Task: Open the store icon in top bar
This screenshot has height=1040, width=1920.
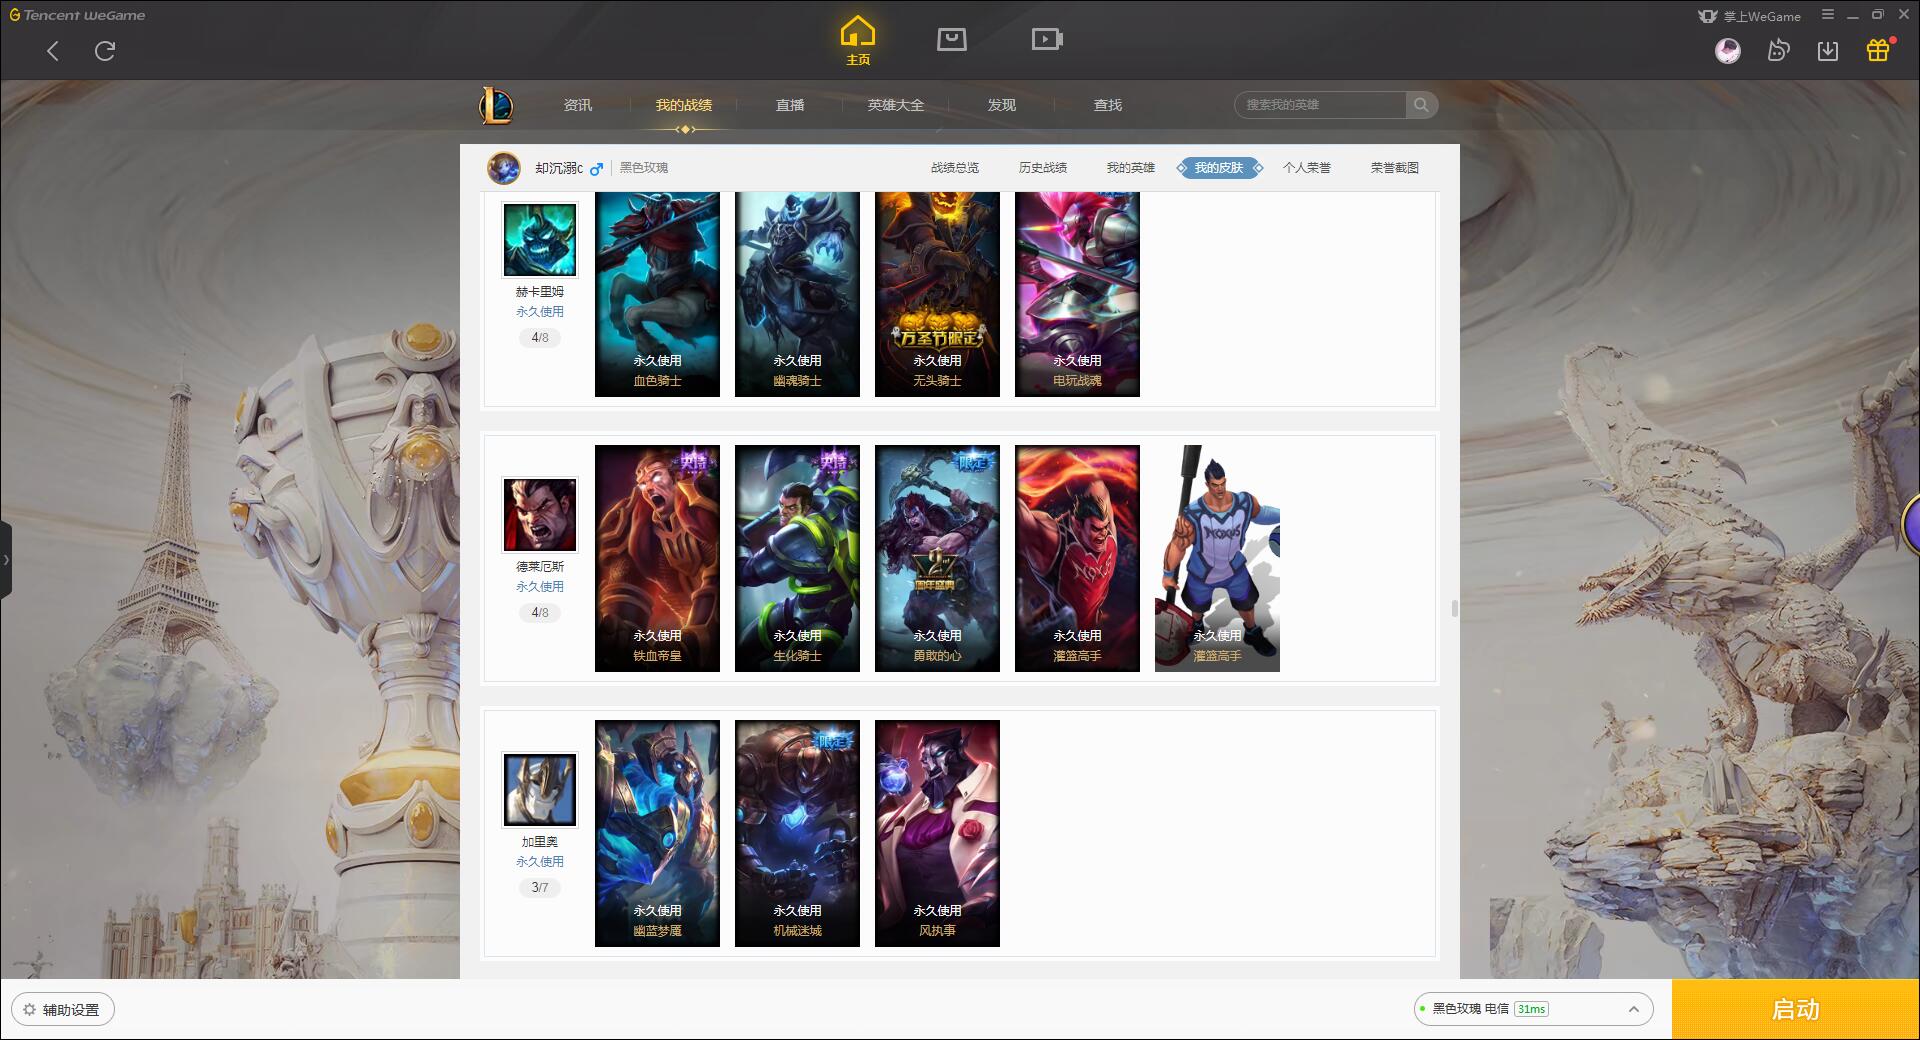Action: coord(951,39)
